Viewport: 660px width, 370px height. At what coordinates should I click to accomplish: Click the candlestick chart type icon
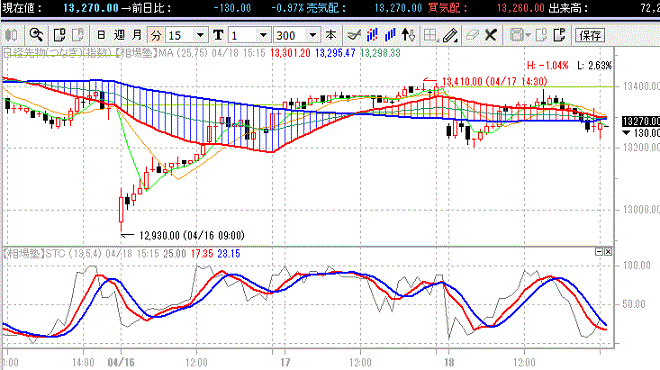pos(11,35)
